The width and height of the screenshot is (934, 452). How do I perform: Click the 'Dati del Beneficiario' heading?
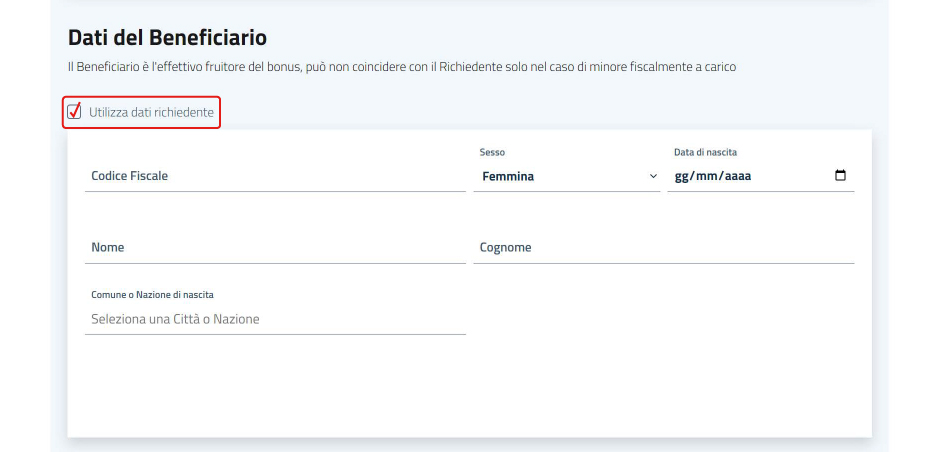coord(167,38)
